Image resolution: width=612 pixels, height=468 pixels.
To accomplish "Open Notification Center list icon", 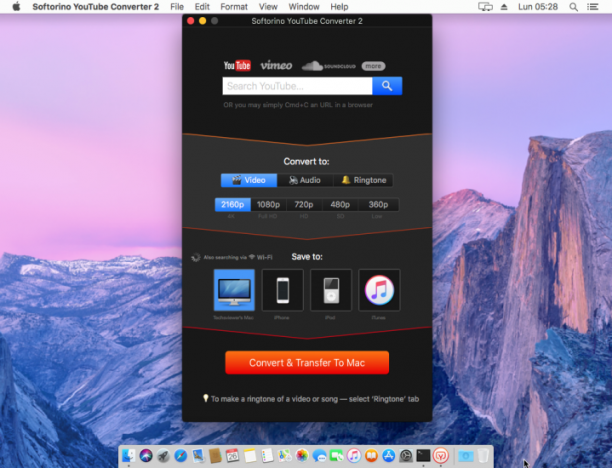I will (592, 7).
